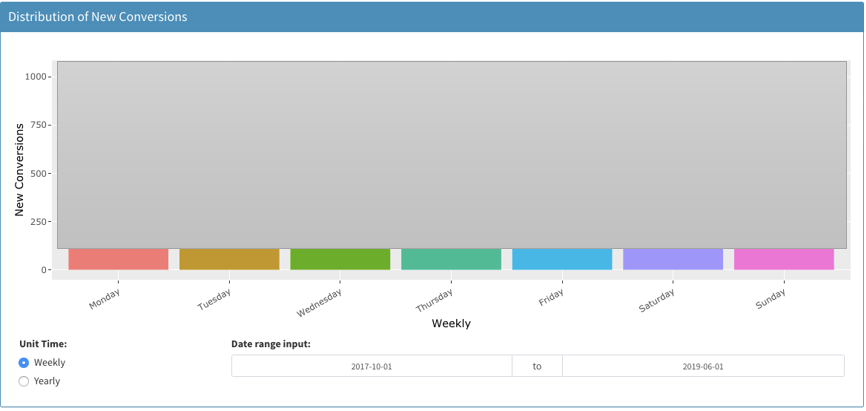Click the start date field 2017-10-01
This screenshot has width=866, height=411.
click(x=371, y=366)
